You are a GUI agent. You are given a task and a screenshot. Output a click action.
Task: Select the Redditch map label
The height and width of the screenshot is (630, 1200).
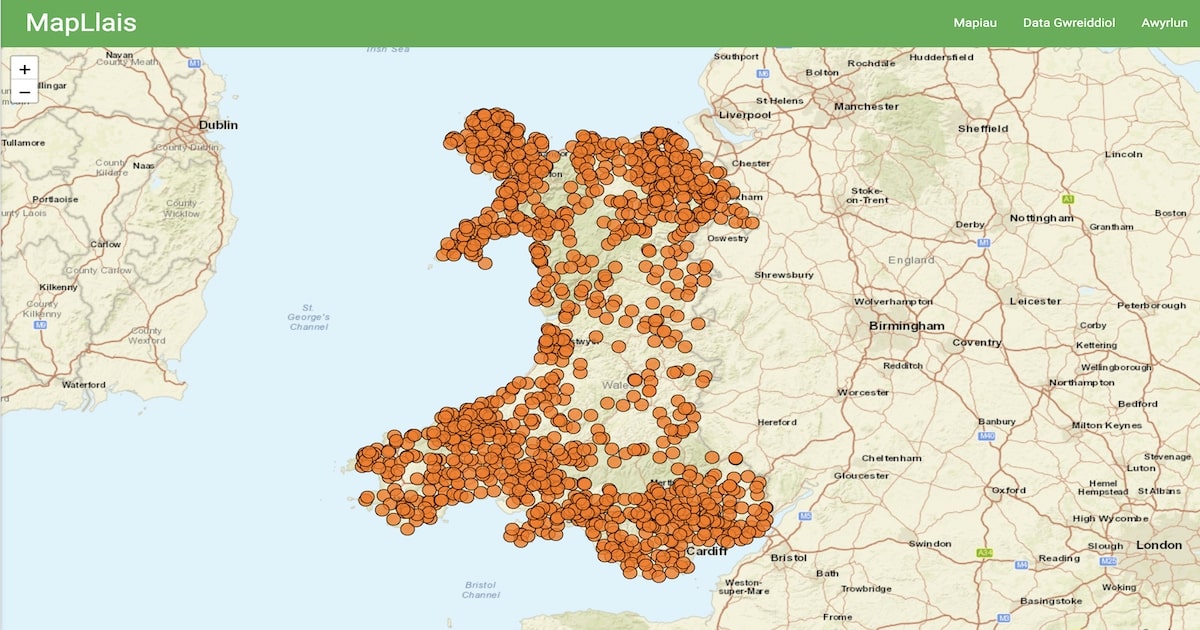903,366
